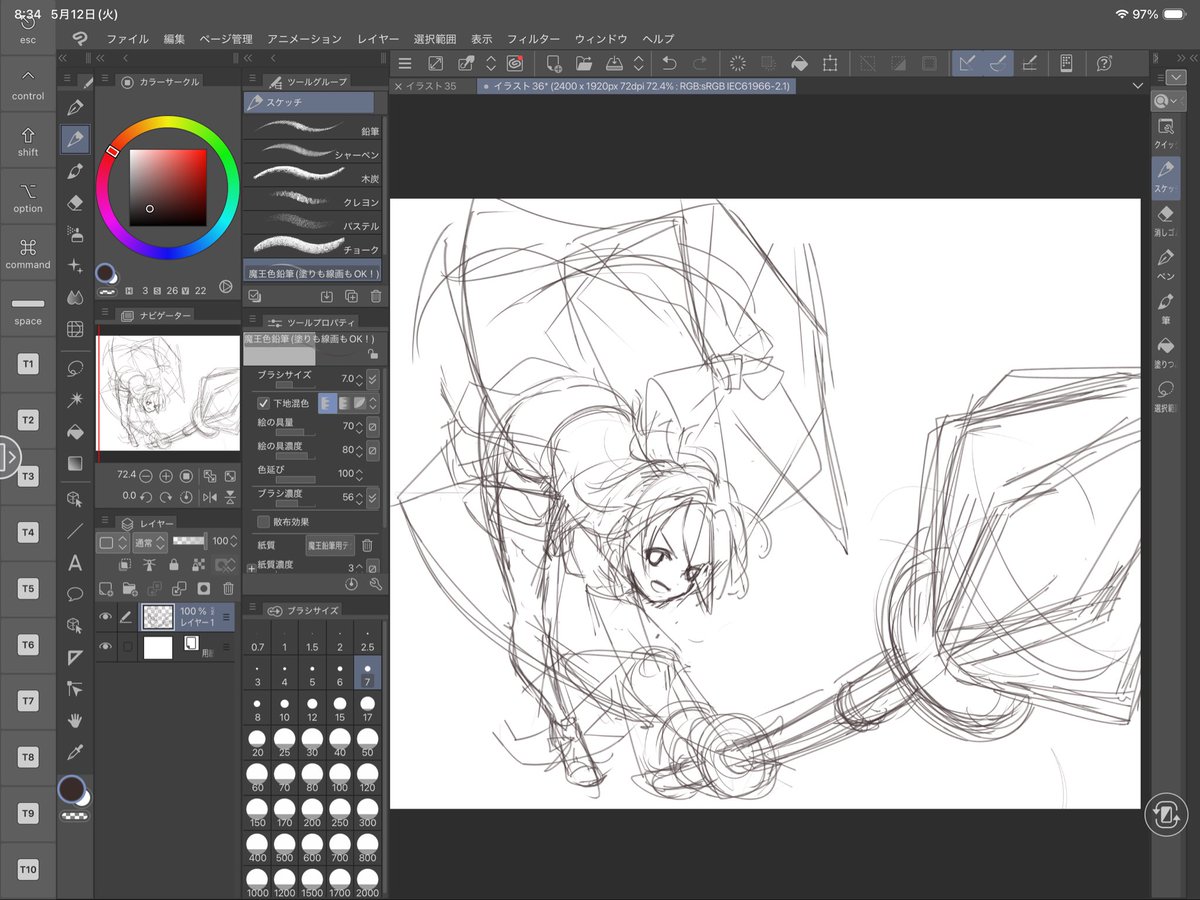Select the Fill bucket tool in tool palette
Screen dimensions: 1200x900
75,432
